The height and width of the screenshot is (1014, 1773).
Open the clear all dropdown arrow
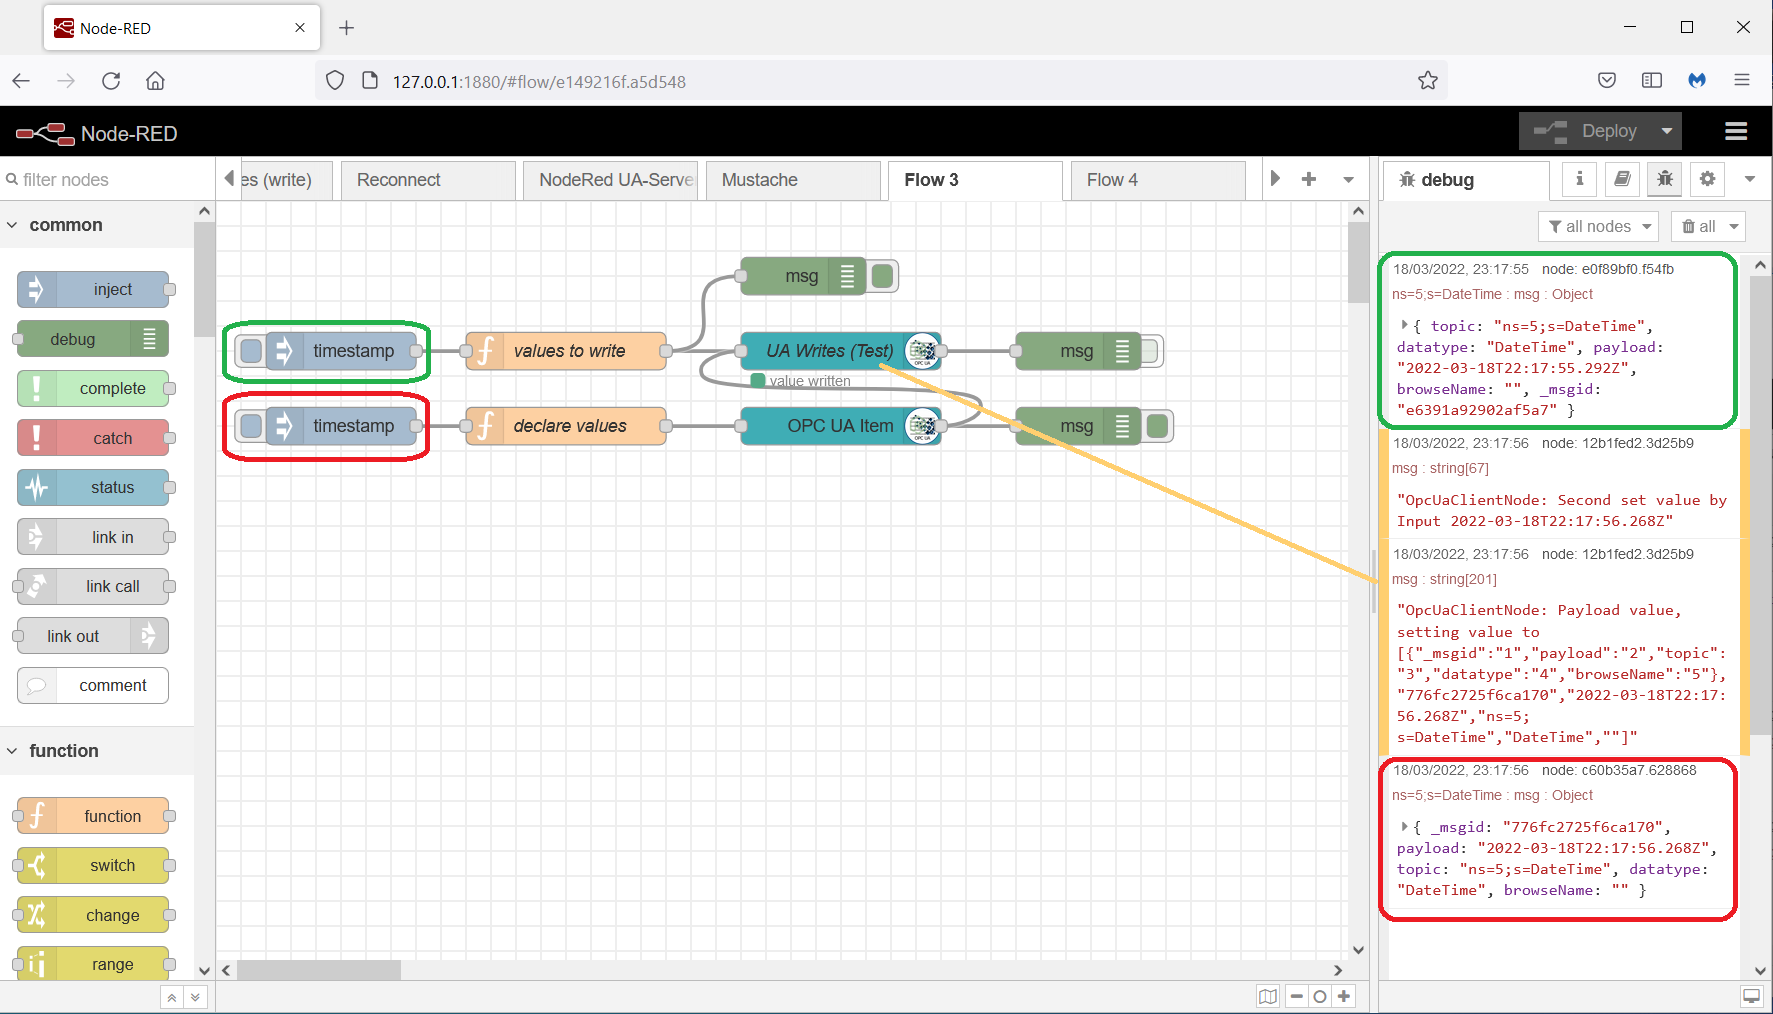tap(1735, 227)
